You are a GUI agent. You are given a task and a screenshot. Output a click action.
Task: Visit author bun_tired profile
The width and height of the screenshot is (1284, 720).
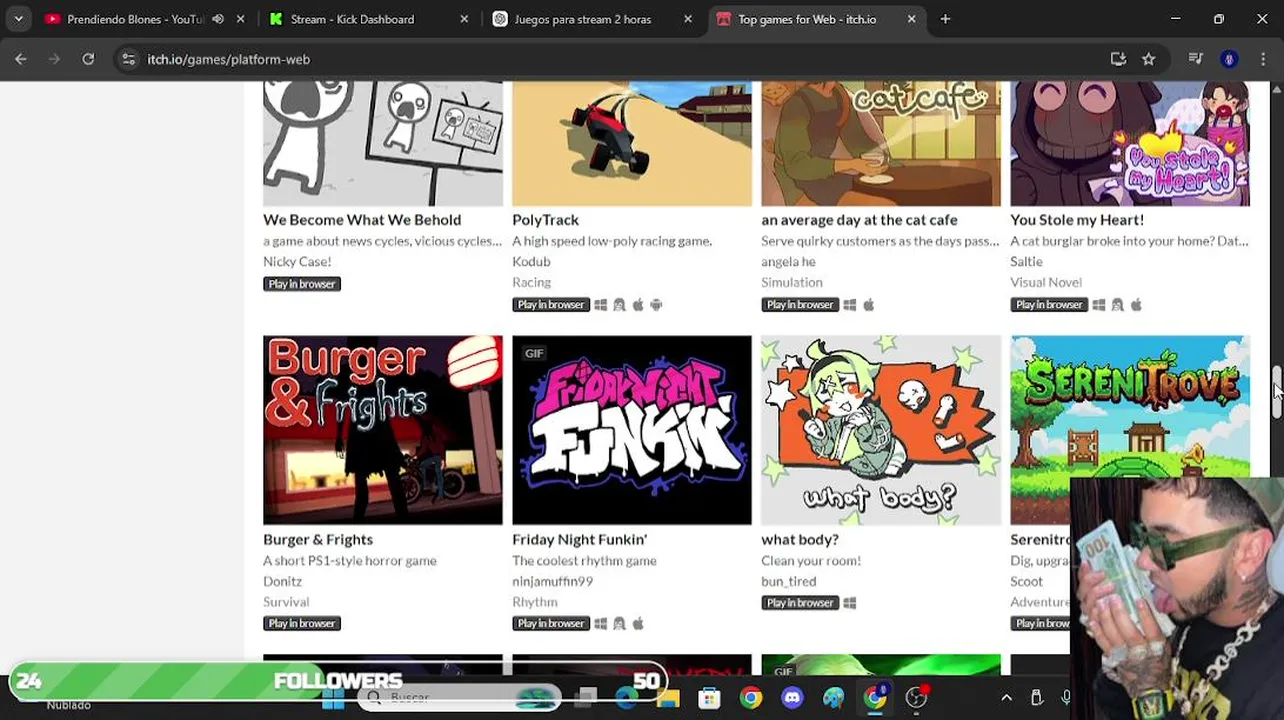point(788,581)
